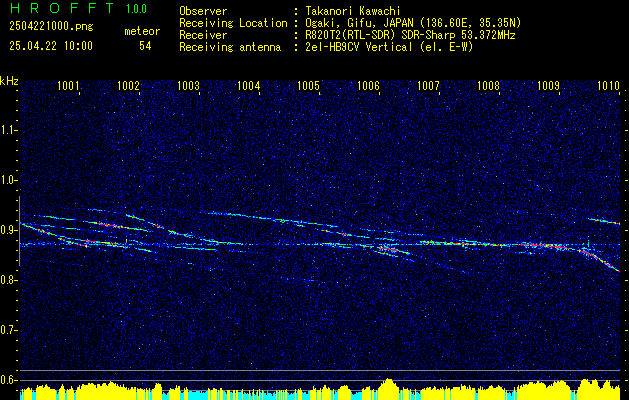
Task: Click time marker 1002
Action: point(128,85)
